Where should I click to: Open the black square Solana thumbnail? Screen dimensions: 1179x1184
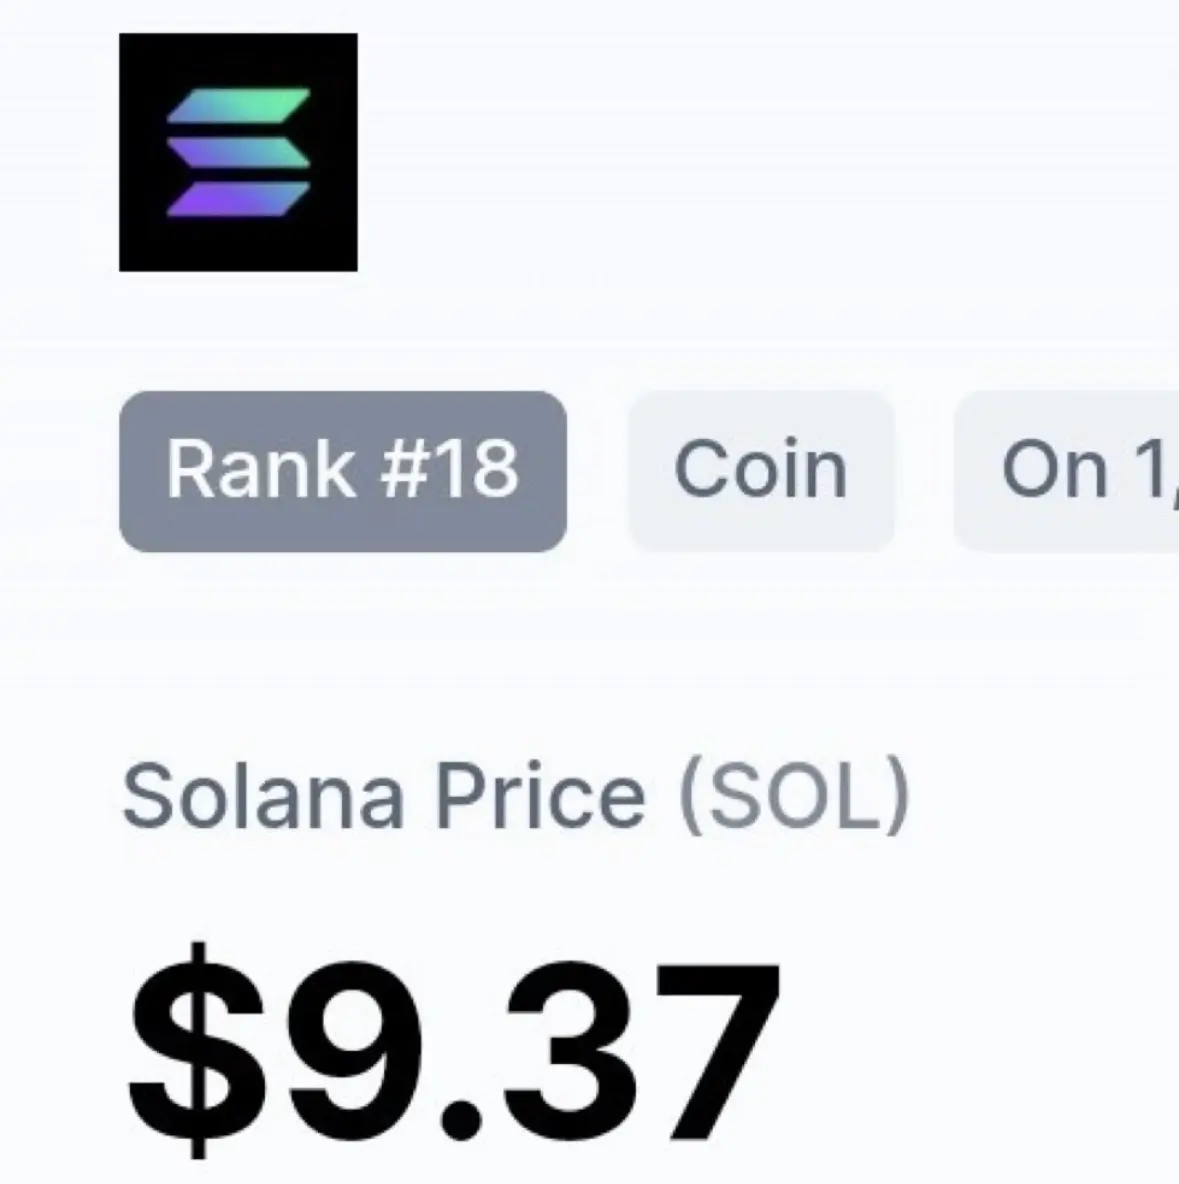[238, 152]
